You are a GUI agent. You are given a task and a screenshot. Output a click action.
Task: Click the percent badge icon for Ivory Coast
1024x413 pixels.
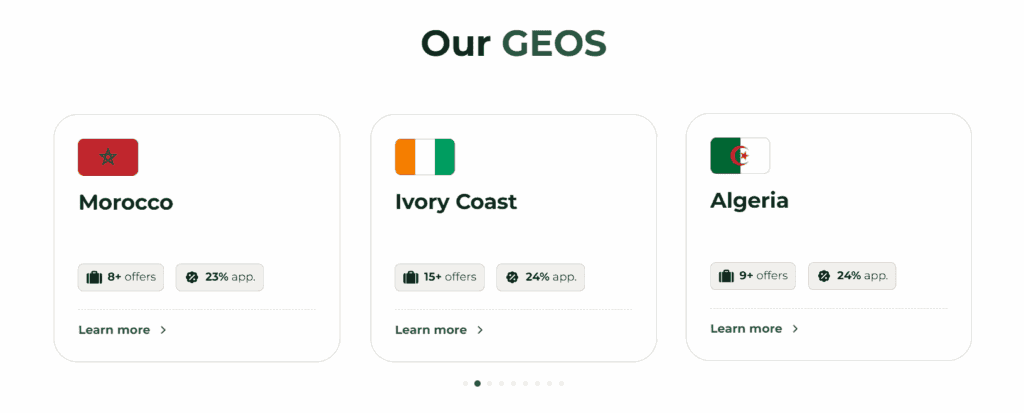point(512,277)
